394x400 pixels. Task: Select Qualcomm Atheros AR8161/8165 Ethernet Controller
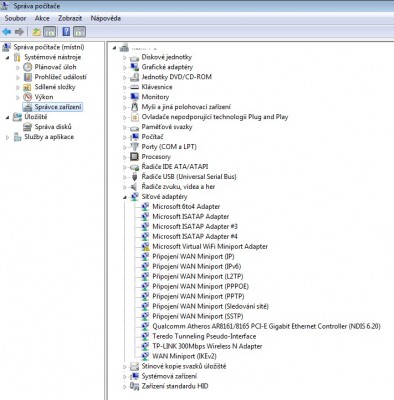click(266, 326)
